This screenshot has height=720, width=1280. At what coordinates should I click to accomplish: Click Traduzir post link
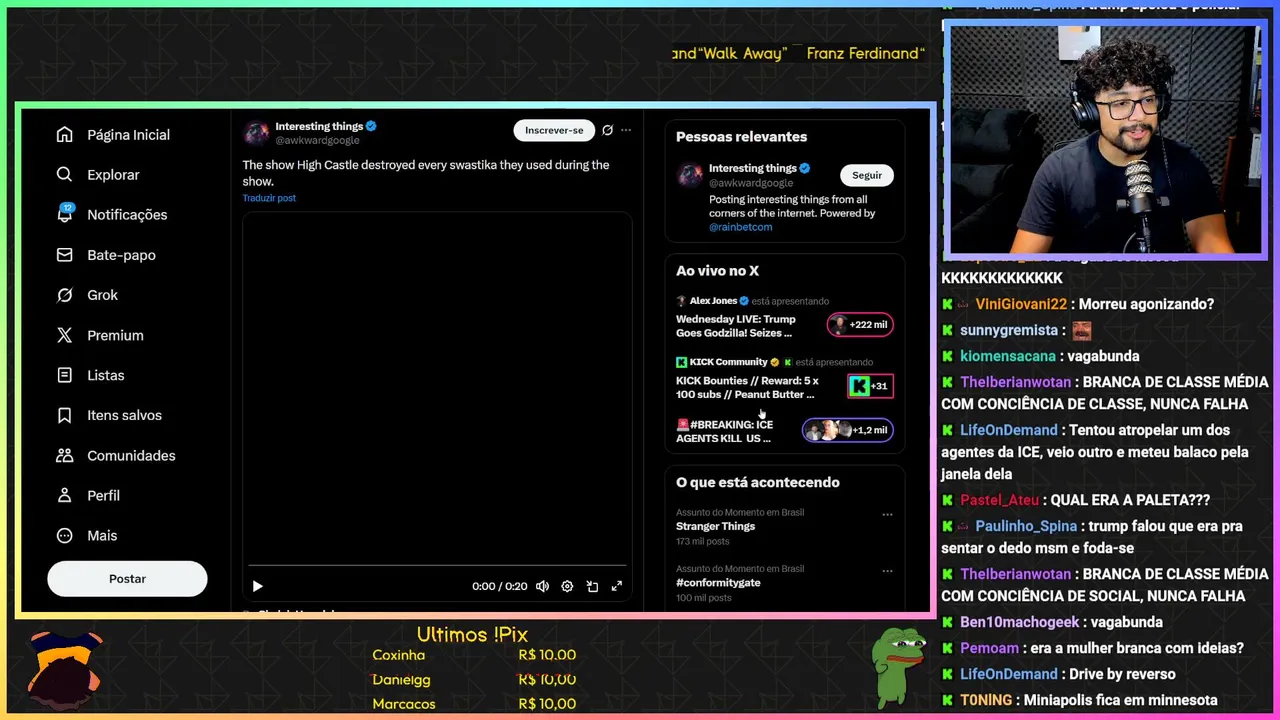[x=269, y=198]
